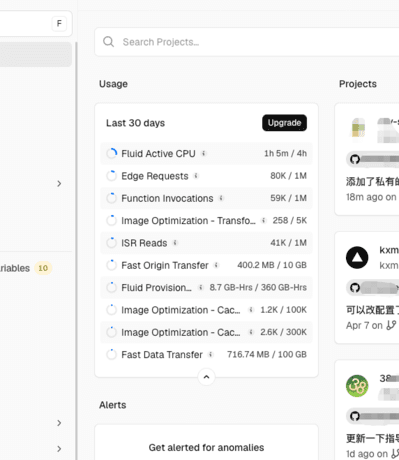The image size is (399, 460).
Task: Click progress ring for Fluid Active CPU
Action: pyautogui.click(x=112, y=153)
